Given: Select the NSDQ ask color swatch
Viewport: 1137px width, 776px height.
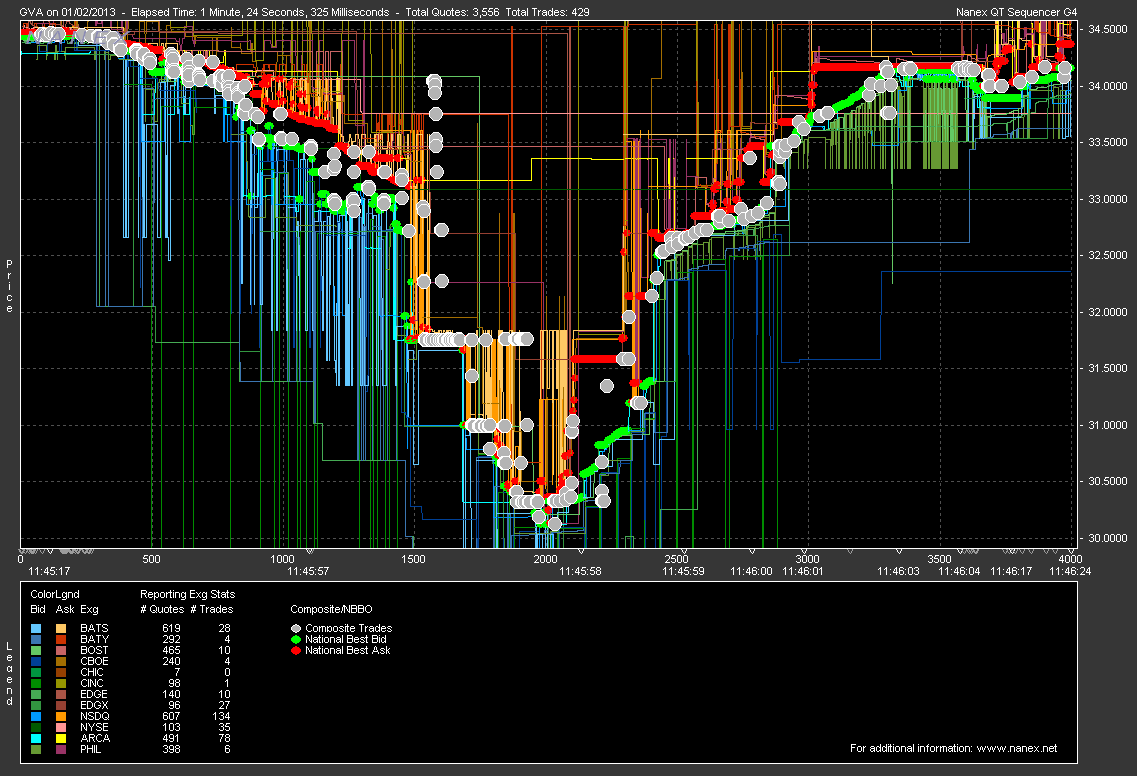Looking at the screenshot, I should (61, 716).
